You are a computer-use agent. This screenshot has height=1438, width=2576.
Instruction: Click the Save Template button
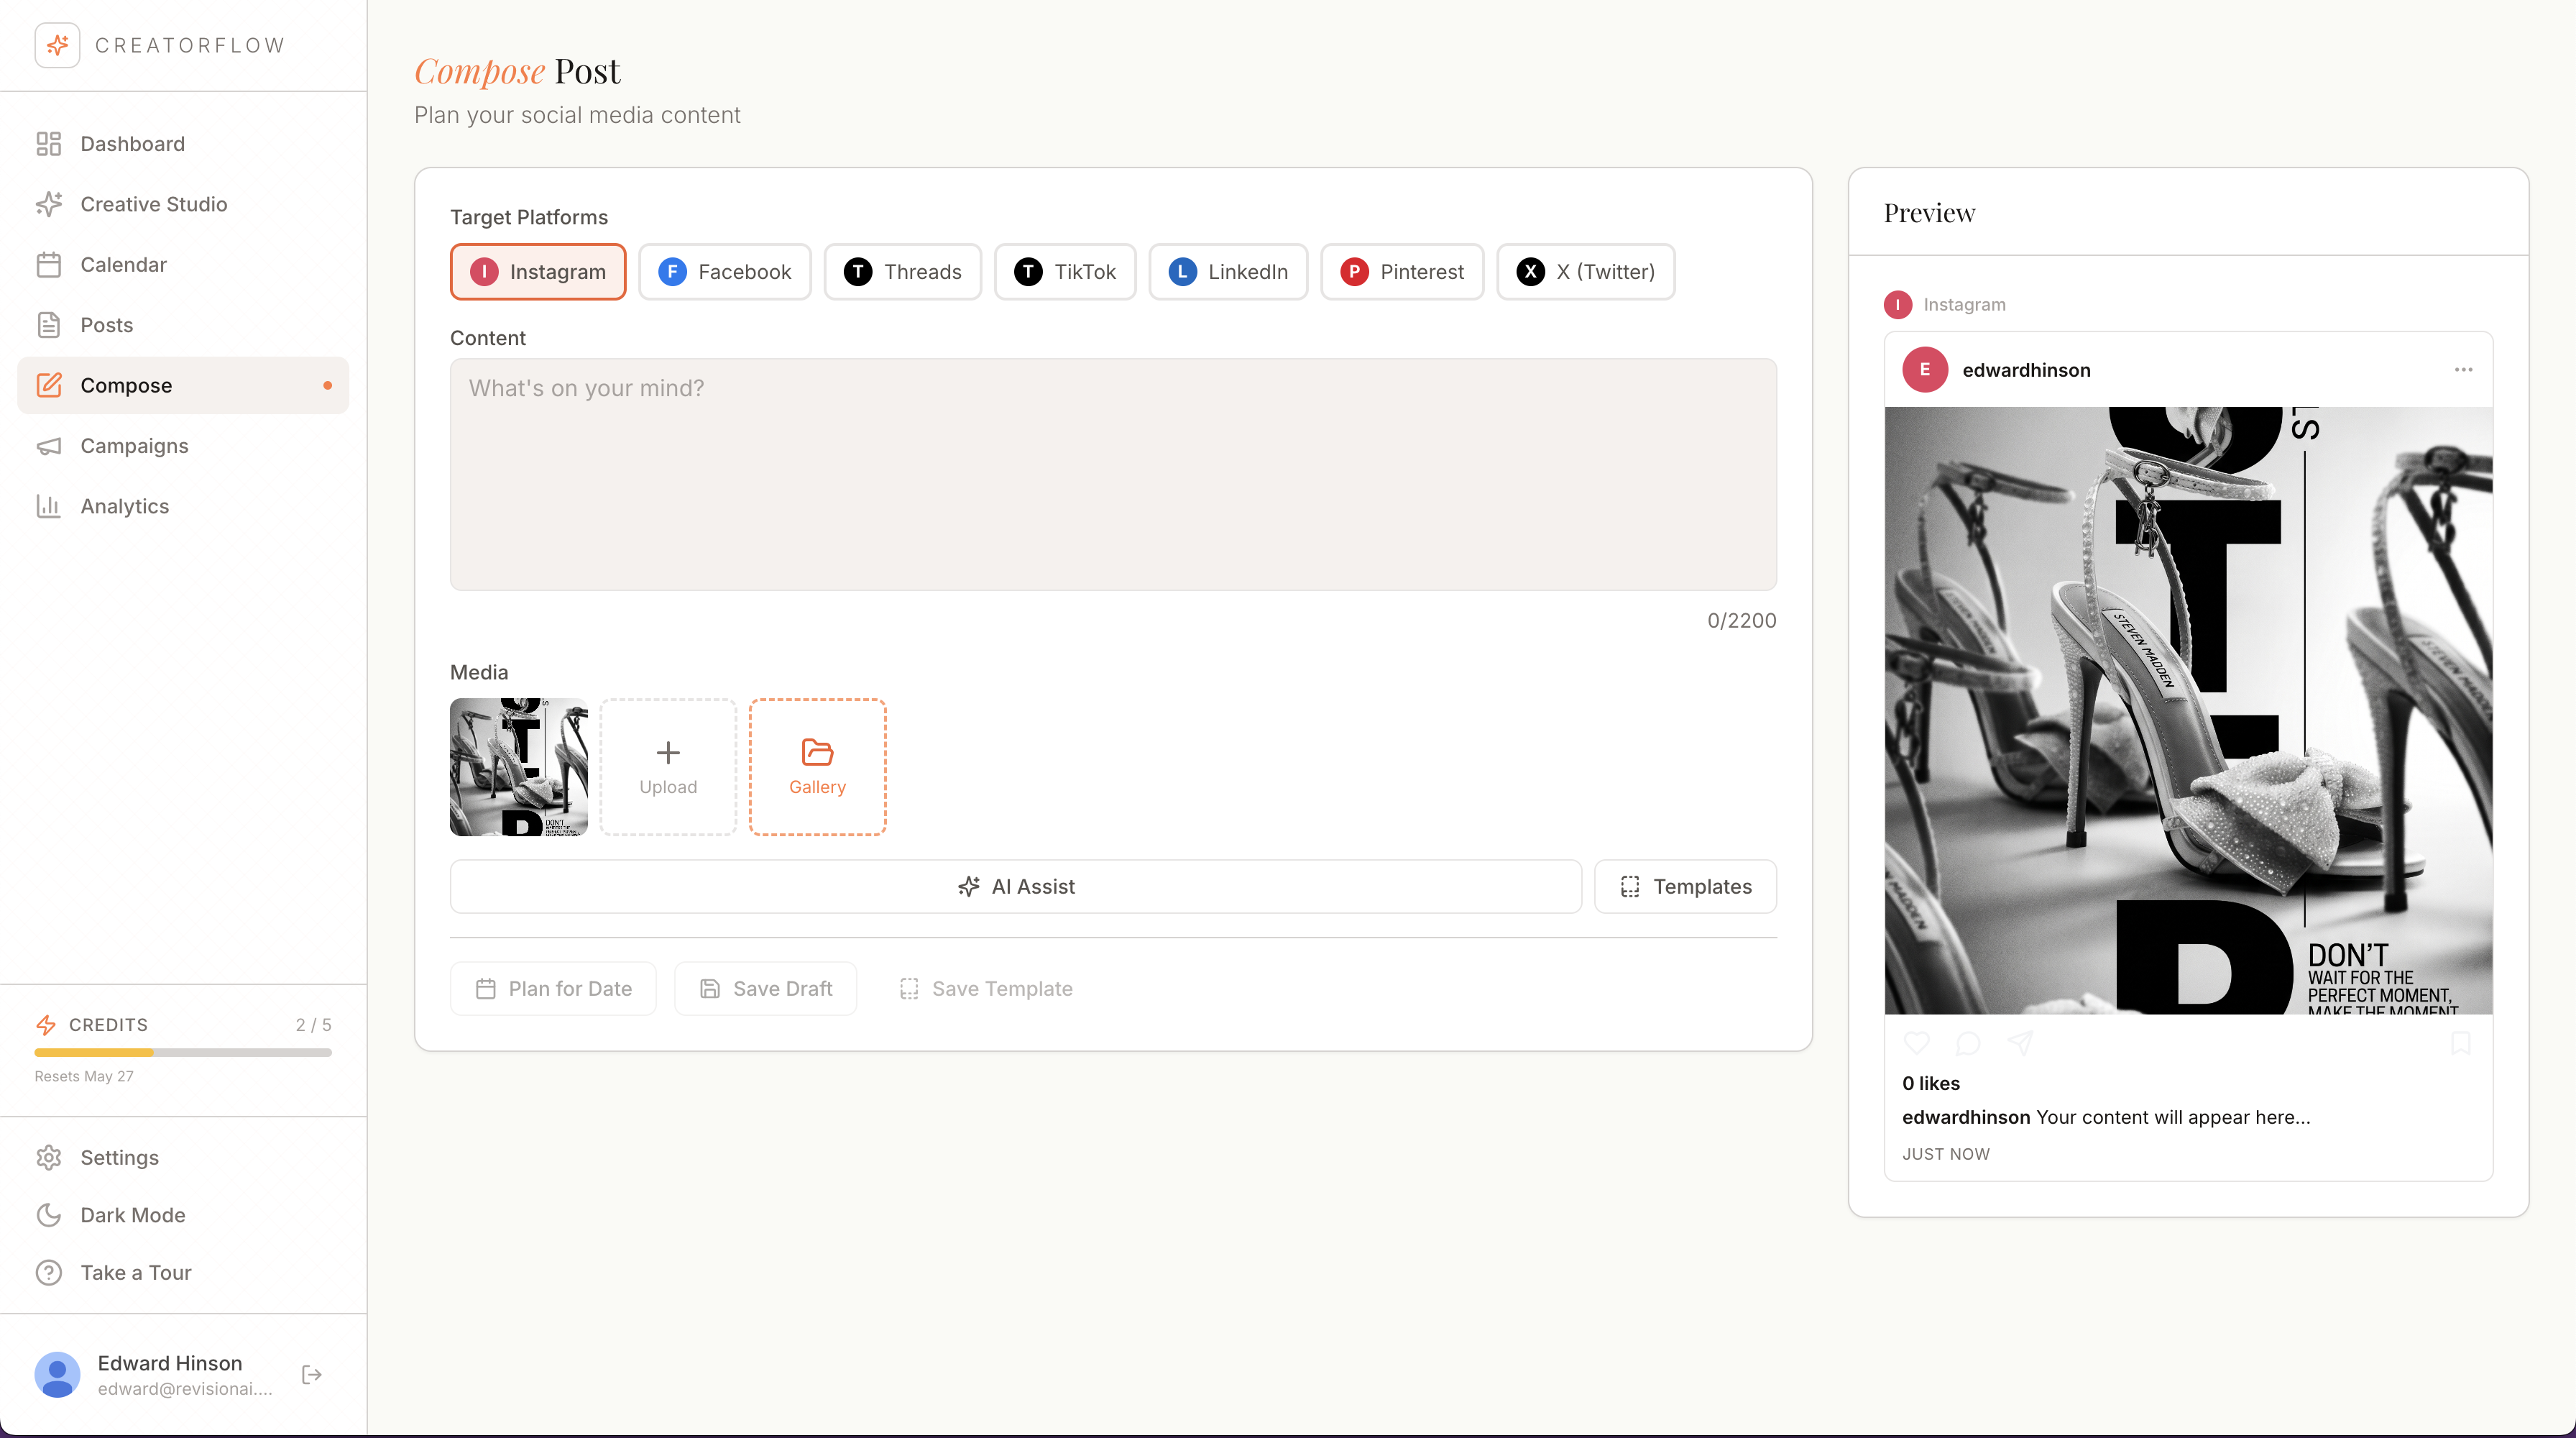985,989
